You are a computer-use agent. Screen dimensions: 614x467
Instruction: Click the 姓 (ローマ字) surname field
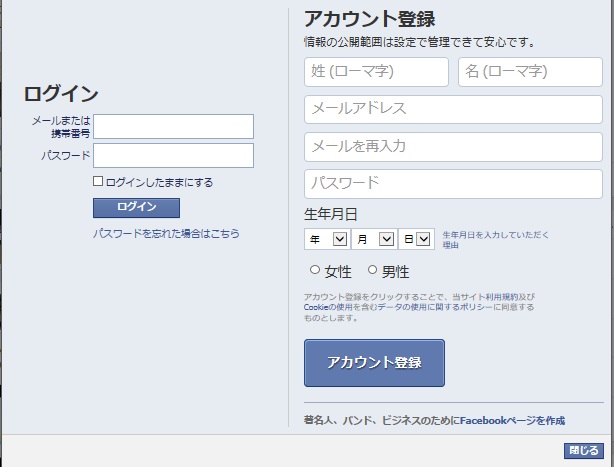click(x=376, y=72)
